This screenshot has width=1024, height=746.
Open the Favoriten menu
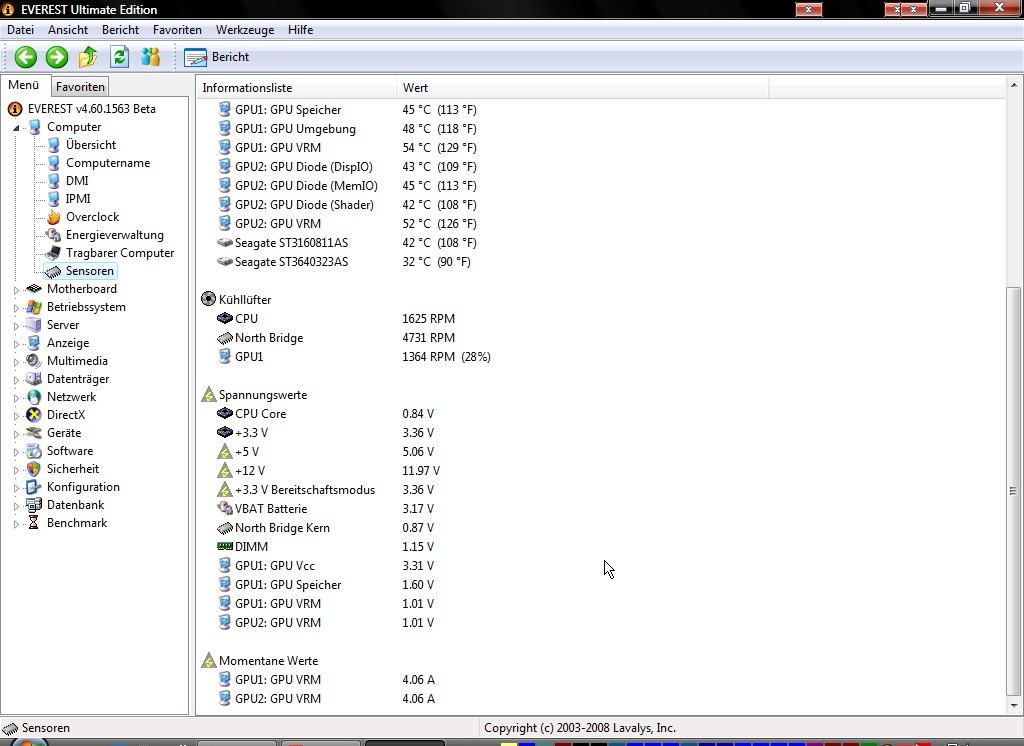pos(177,30)
